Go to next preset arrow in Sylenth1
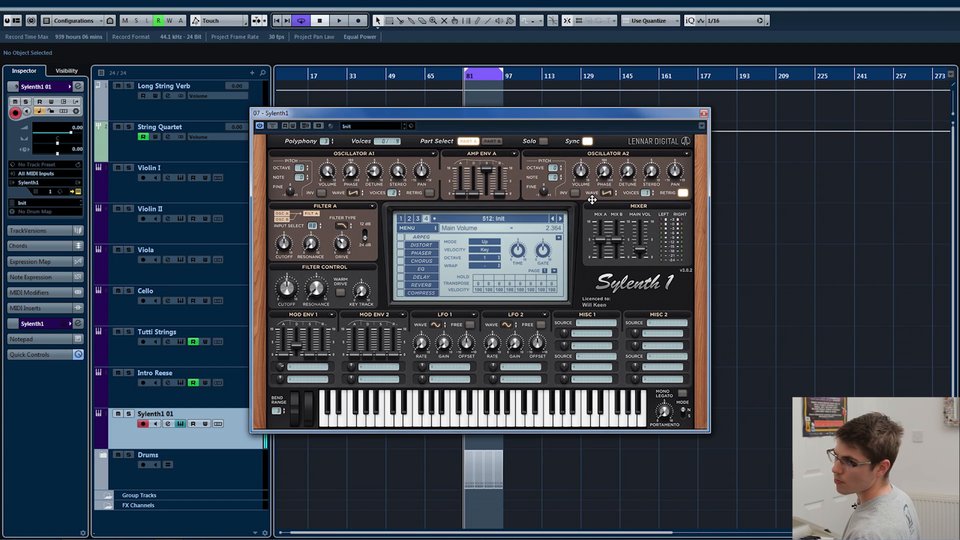This screenshot has width=960, height=540. point(560,219)
